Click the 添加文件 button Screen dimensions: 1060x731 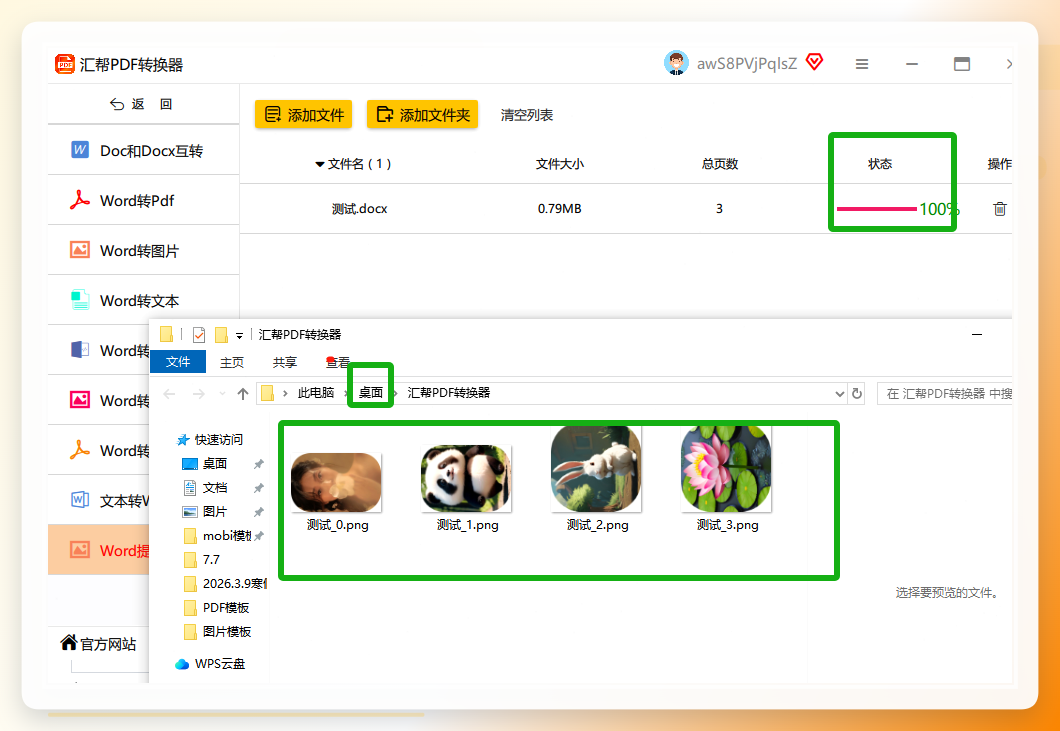pos(304,114)
